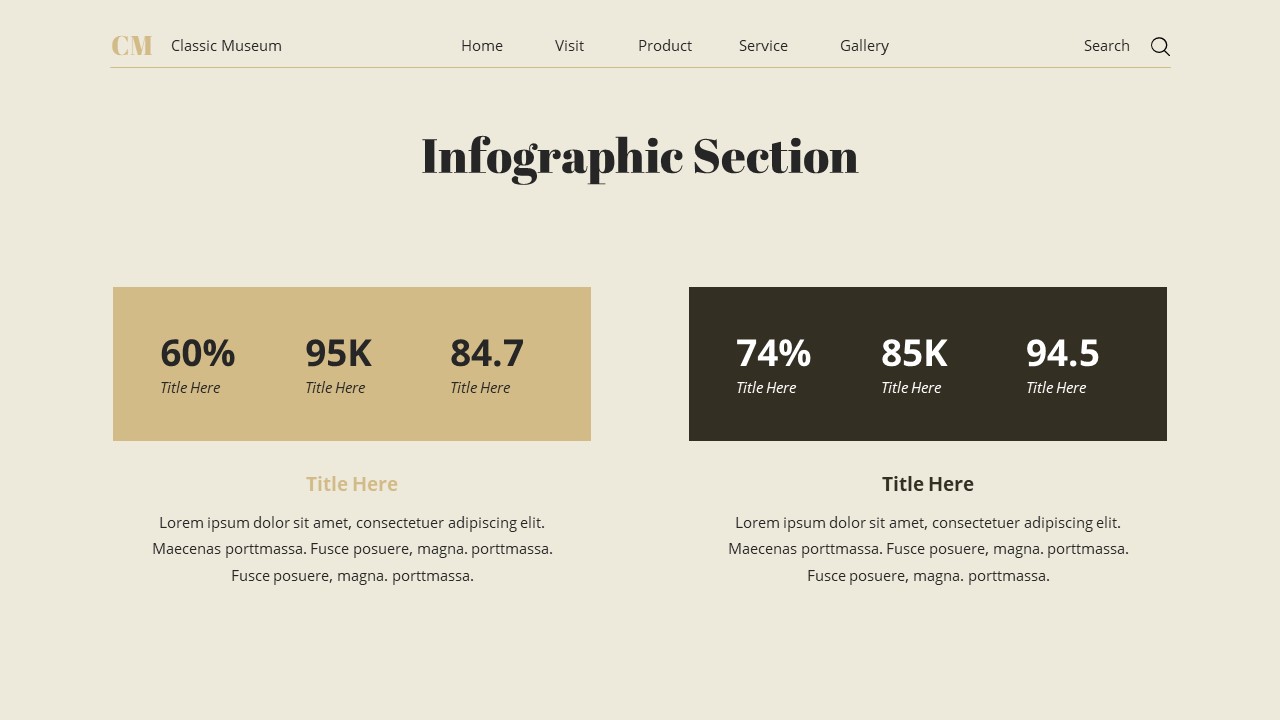The height and width of the screenshot is (720, 1280).
Task: Click the gold Title Here heading
Action: click(351, 483)
